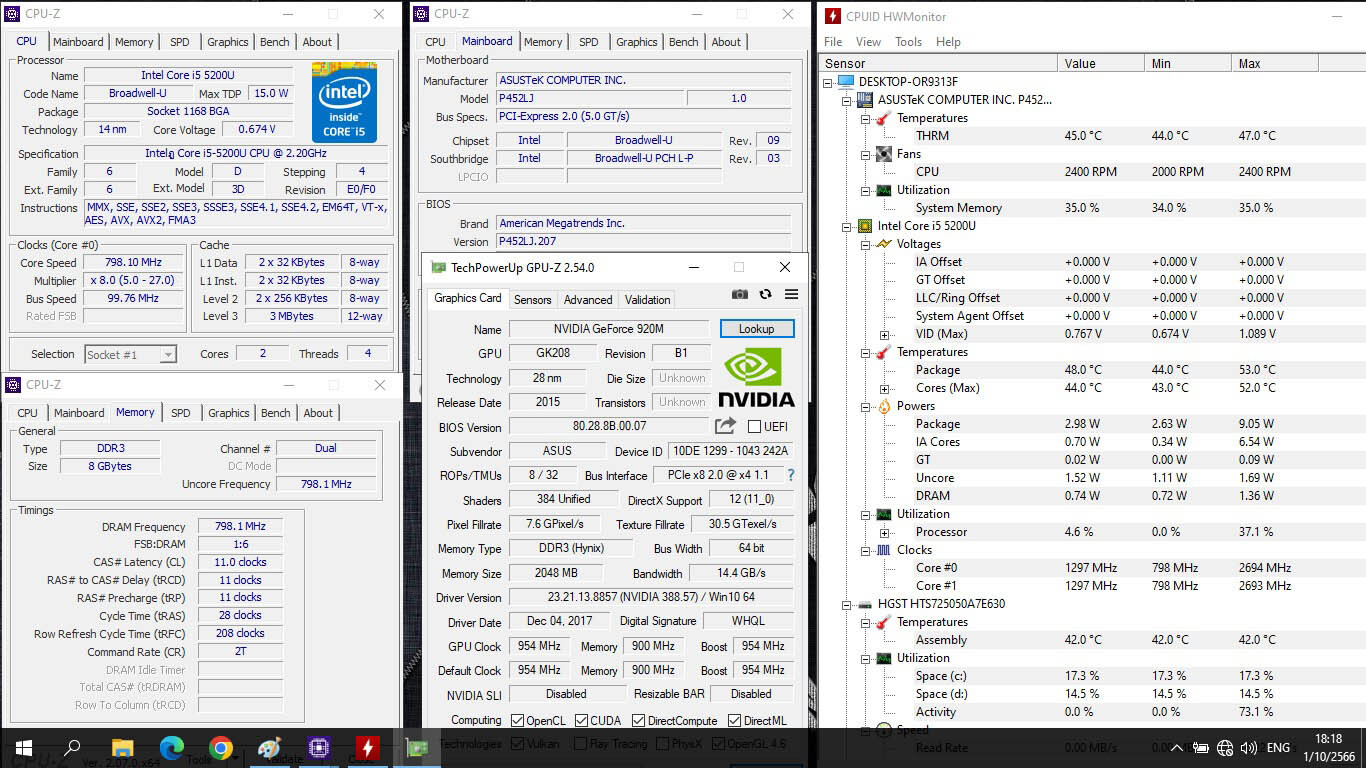Collapse the Voltages group in HWMonitor
Screen dimensions: 1366x768
[866, 244]
